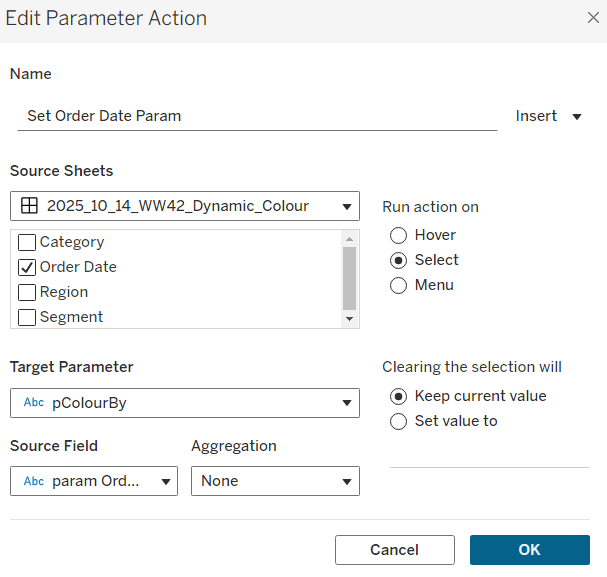Screen dimensions: 607x577
Task: Select the Set value to radio option
Action: click(398, 421)
